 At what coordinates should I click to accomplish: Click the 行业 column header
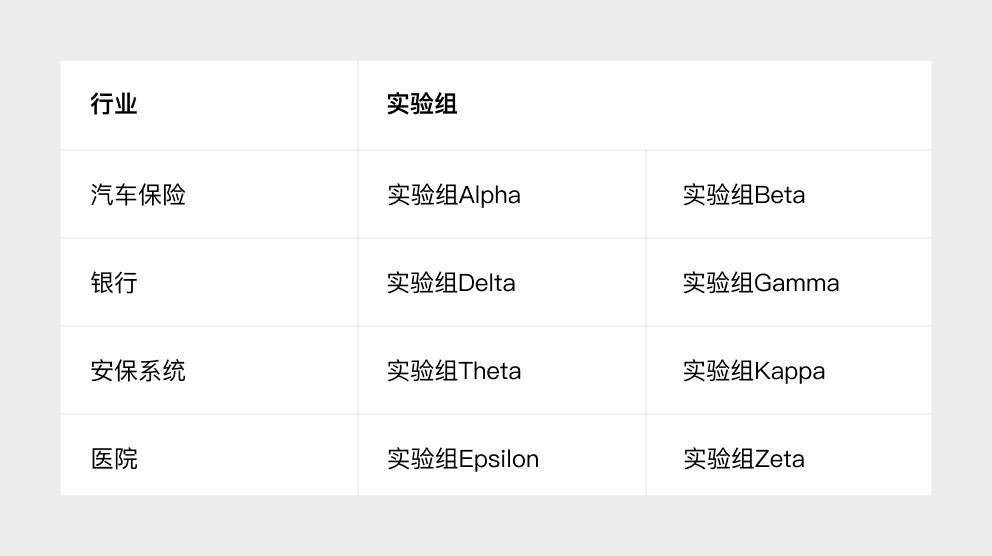coord(209,105)
